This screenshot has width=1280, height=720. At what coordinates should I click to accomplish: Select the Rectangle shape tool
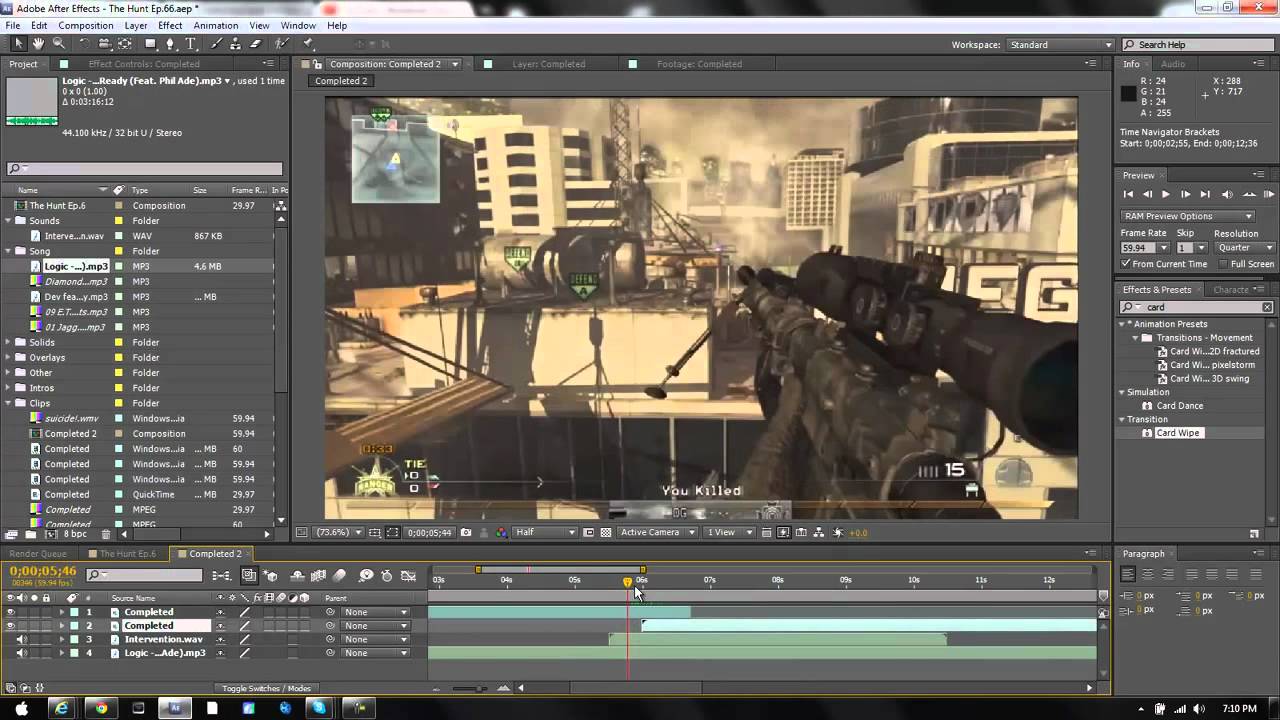click(x=150, y=44)
